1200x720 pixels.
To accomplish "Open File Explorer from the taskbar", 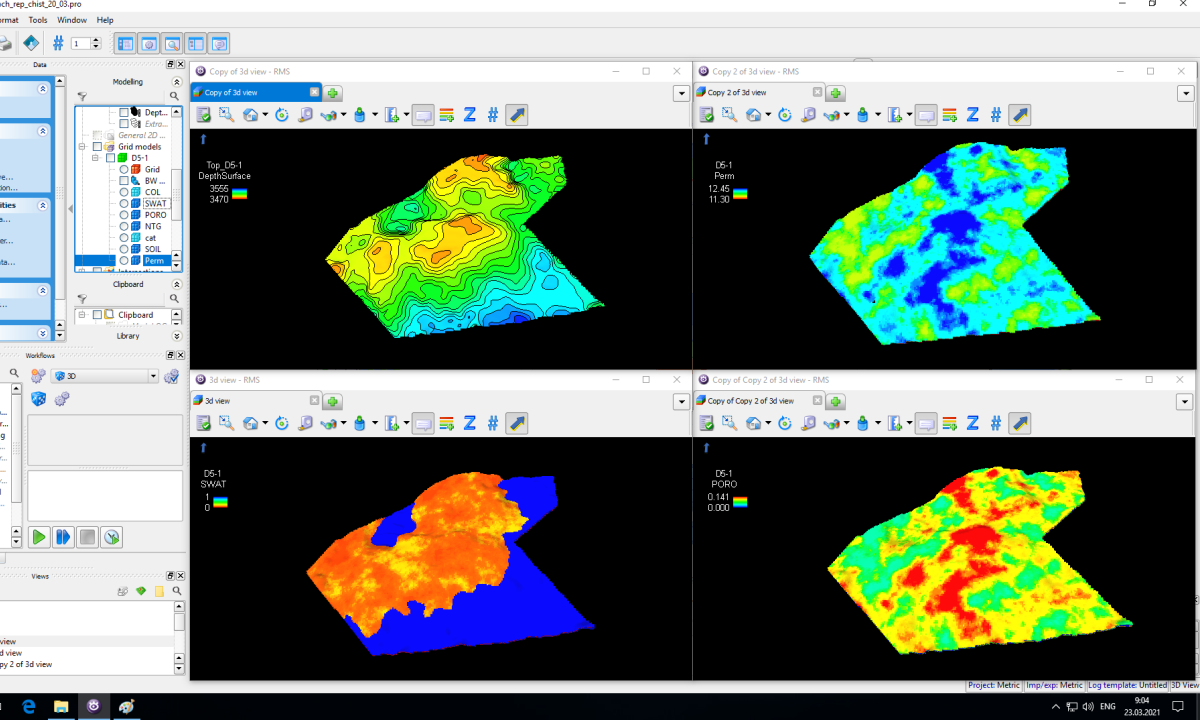I will (x=60, y=706).
